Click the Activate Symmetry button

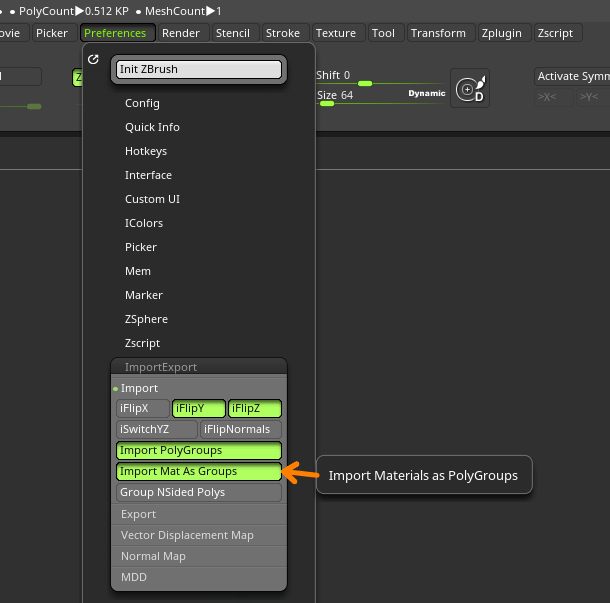coord(572,76)
